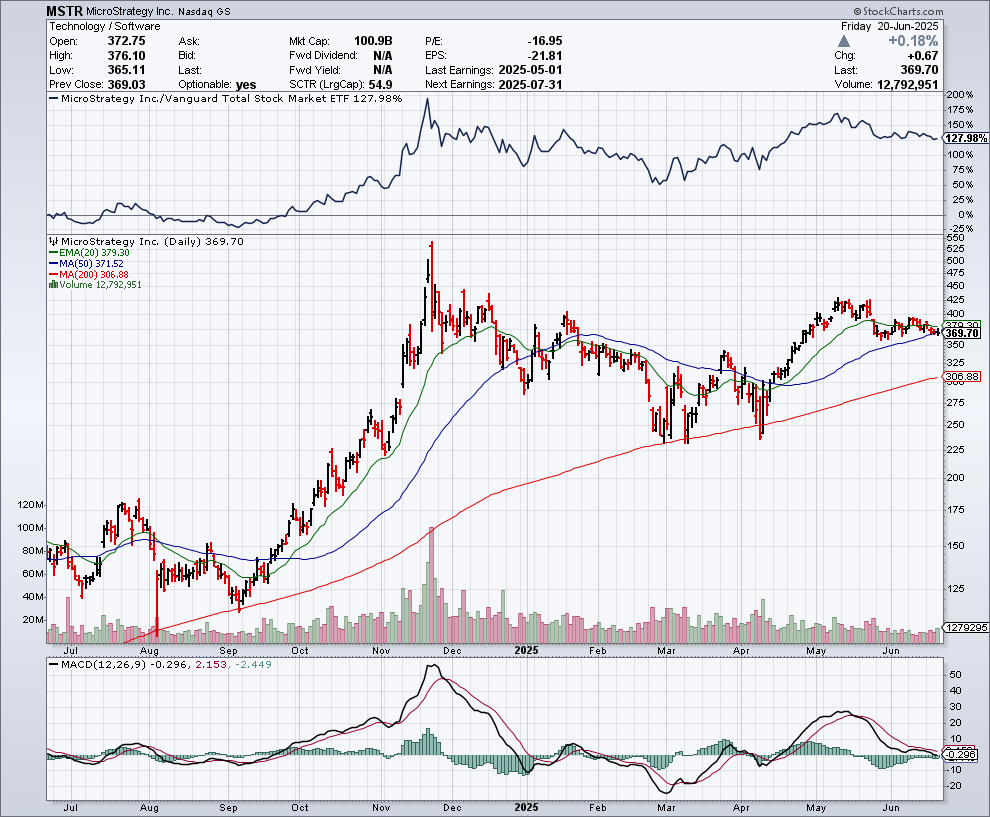
Task: Click the Aug month label under the price chart
Action: (x=149, y=650)
